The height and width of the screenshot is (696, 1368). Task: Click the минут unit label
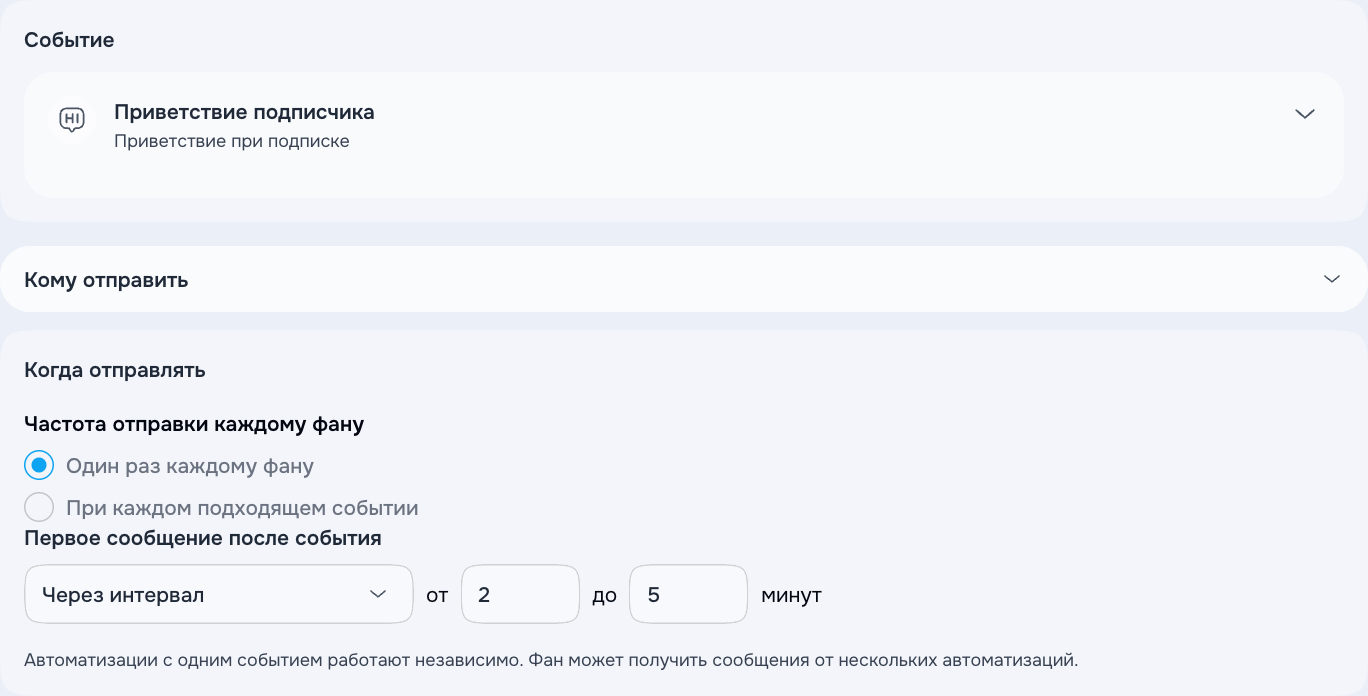click(x=791, y=595)
